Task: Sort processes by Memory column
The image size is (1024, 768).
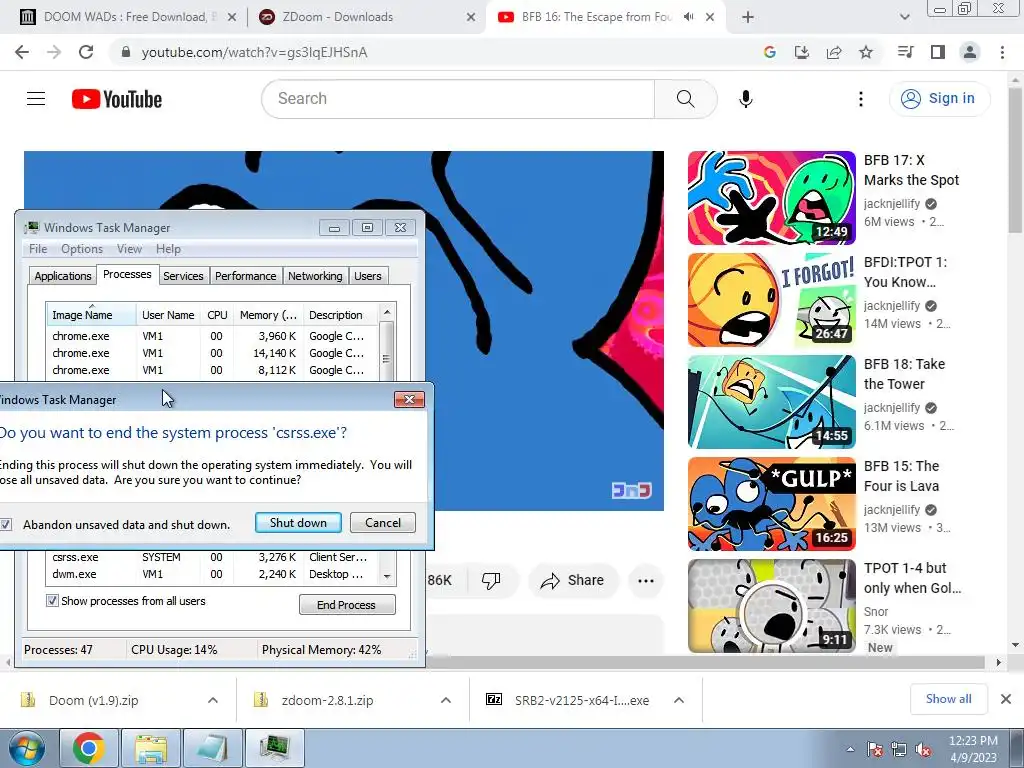Action: 268,315
